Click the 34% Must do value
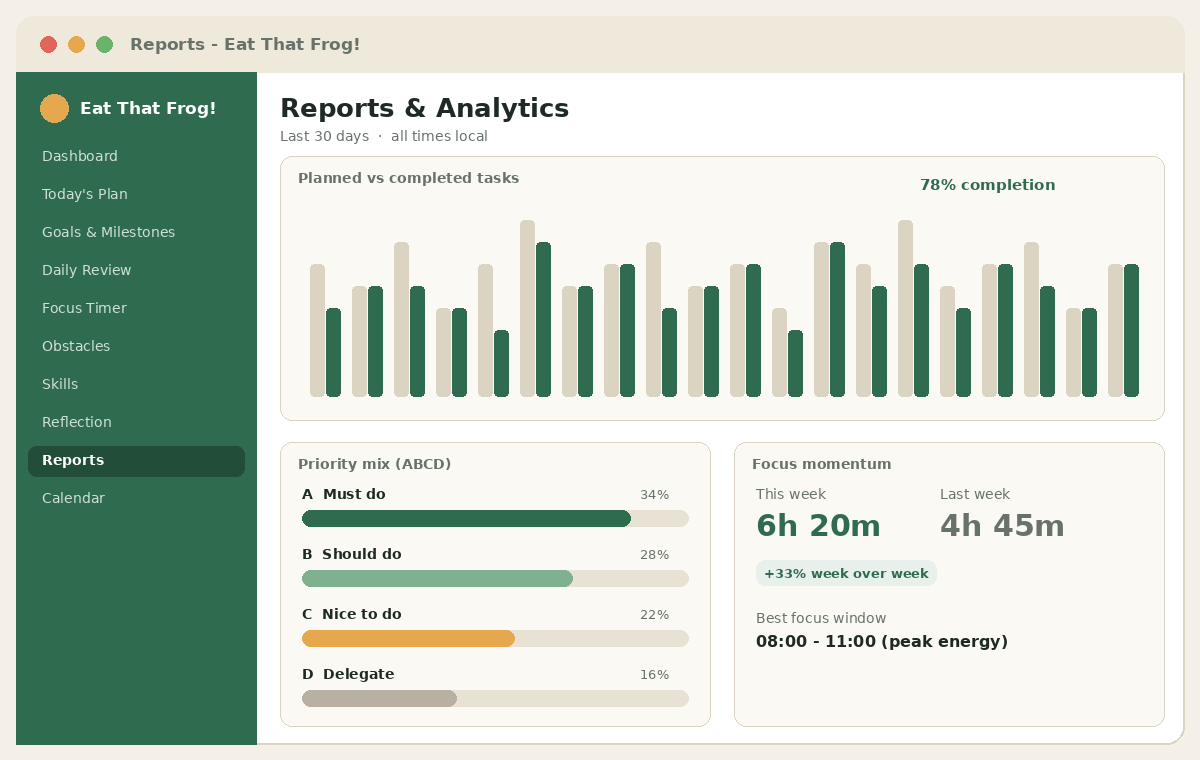 [x=654, y=494]
